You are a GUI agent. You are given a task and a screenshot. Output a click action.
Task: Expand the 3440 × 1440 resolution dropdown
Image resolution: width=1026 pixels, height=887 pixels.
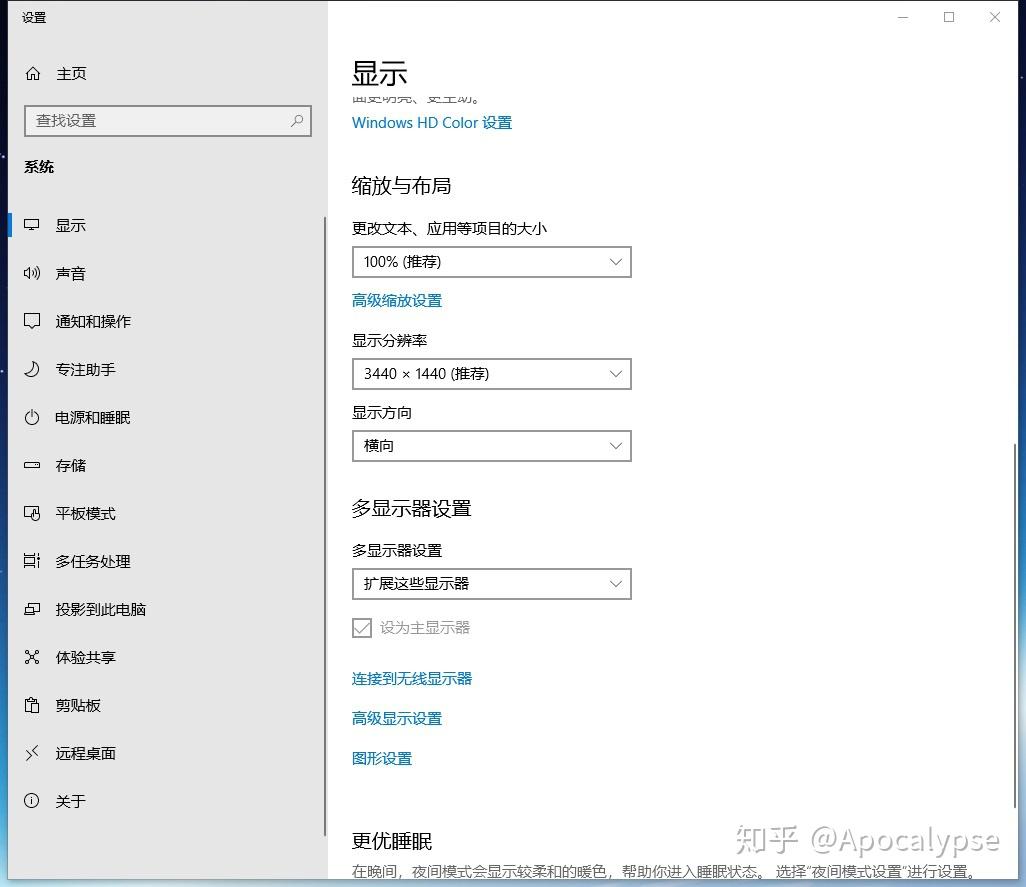pyautogui.click(x=491, y=373)
